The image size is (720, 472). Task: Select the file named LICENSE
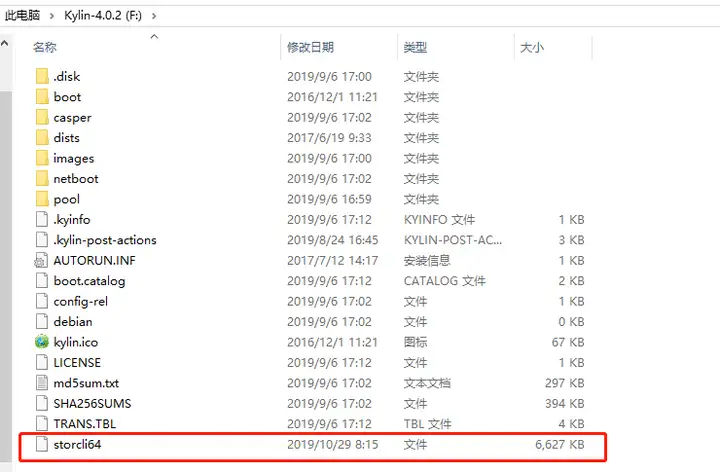(77, 363)
